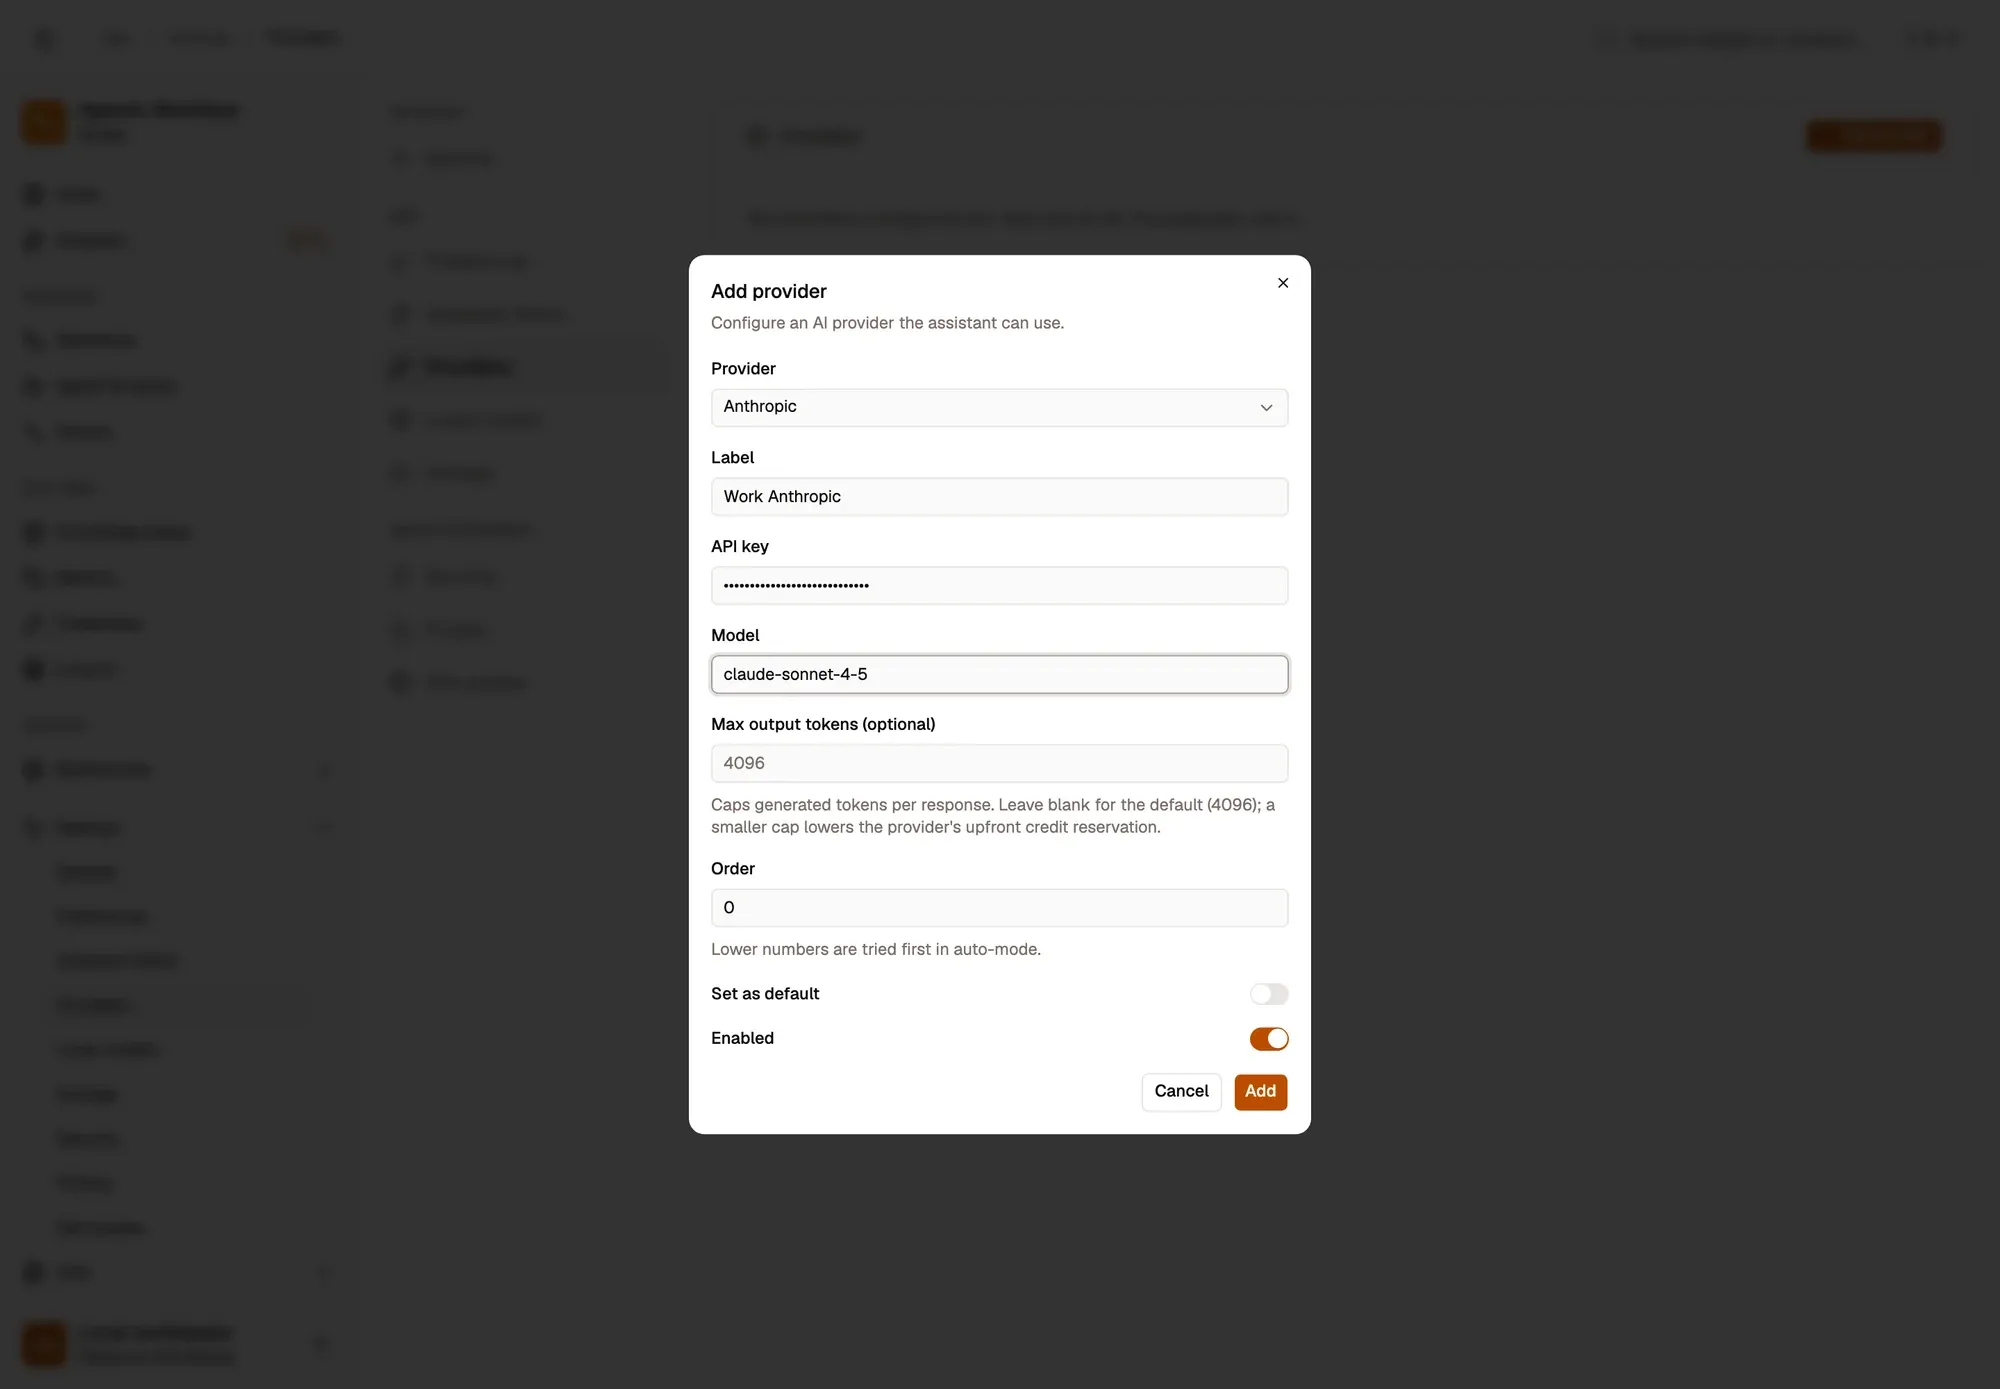Close the Add provider dialog with X
Viewport: 2000px width, 1389px height.
click(1283, 283)
